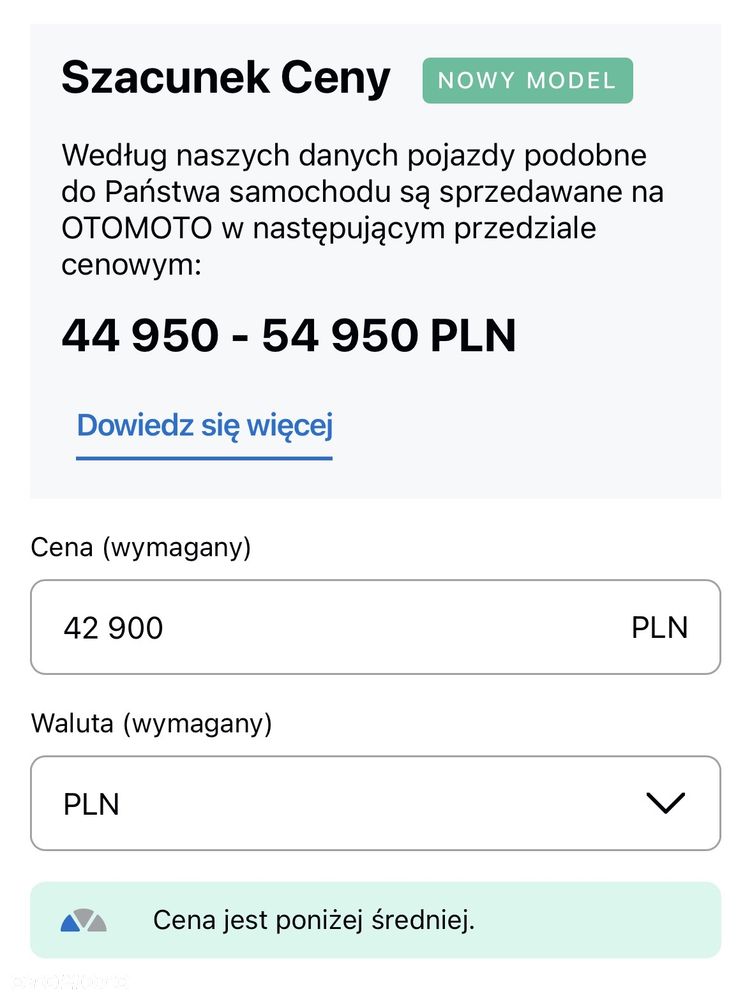This screenshot has width=752, height=1000.
Task: Click the watermark logo in bottom corner
Action: click(64, 982)
